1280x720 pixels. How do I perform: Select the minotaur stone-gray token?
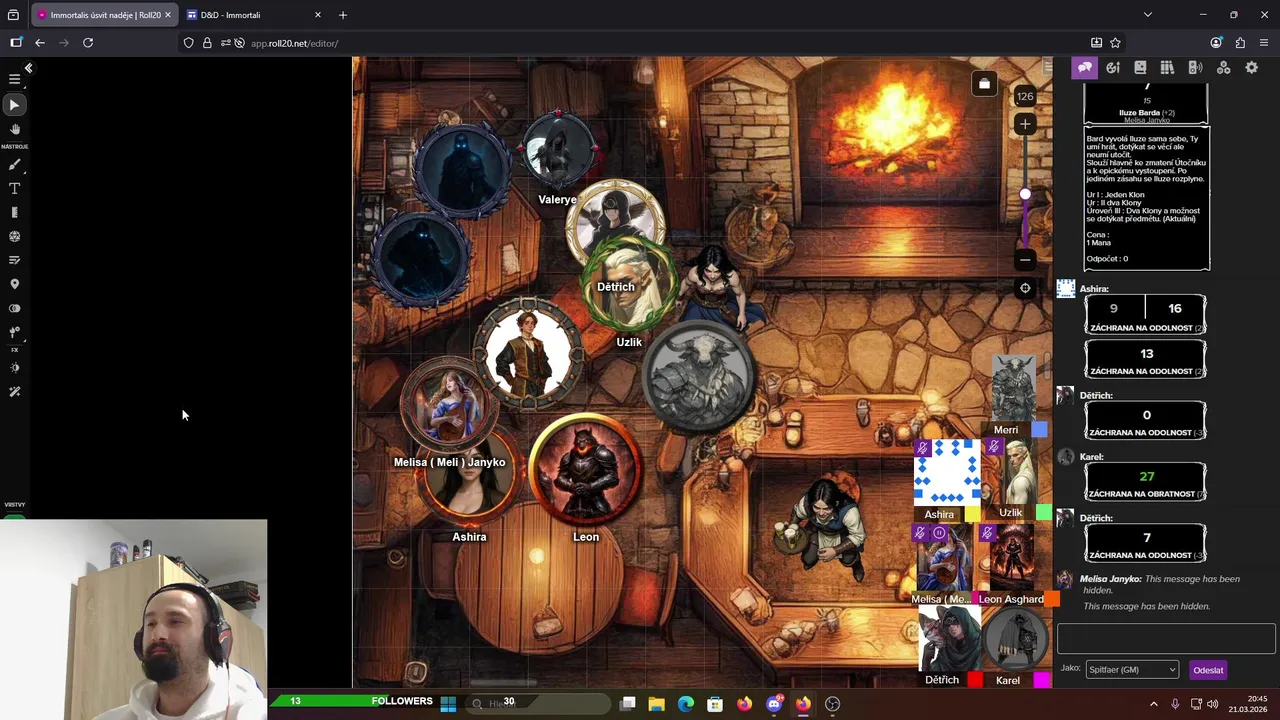coord(699,375)
